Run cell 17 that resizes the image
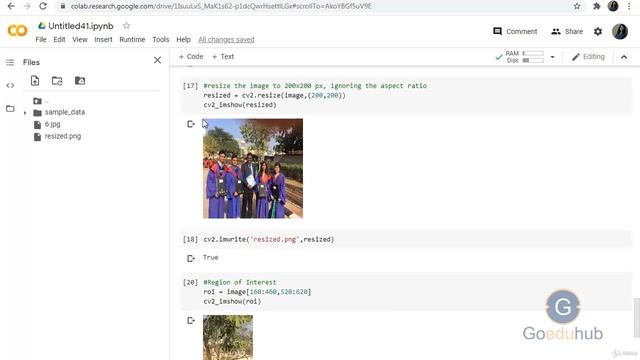Image resolution: width=640 pixels, height=360 pixels. 190,86
